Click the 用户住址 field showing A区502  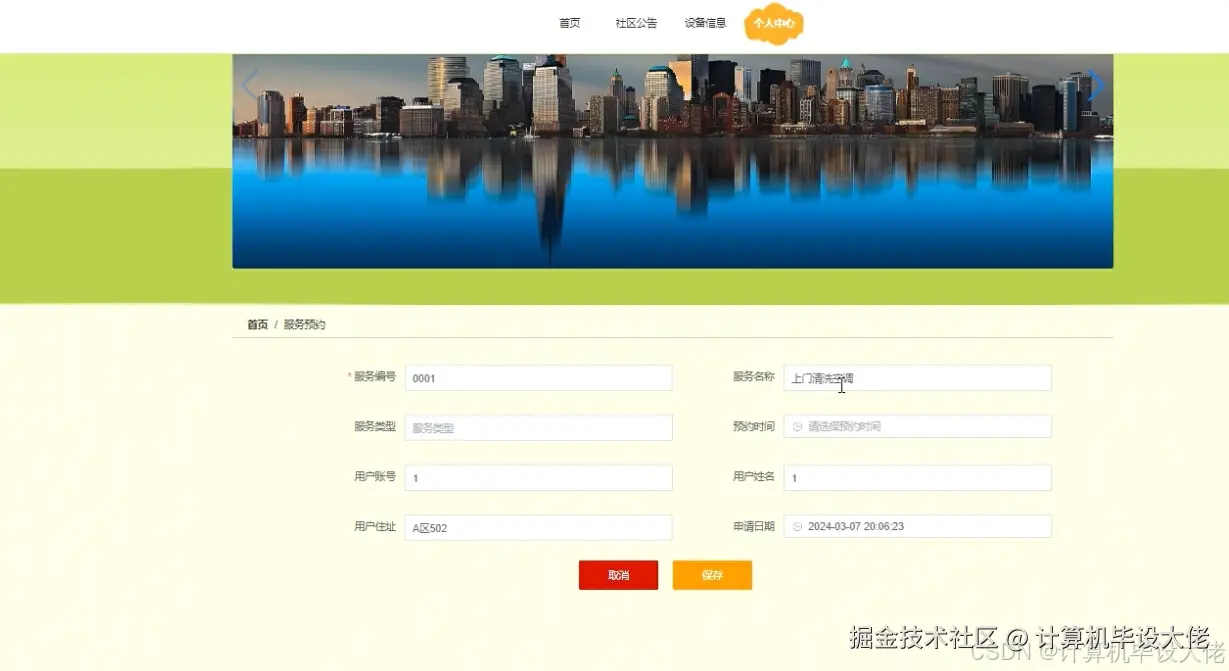point(538,527)
